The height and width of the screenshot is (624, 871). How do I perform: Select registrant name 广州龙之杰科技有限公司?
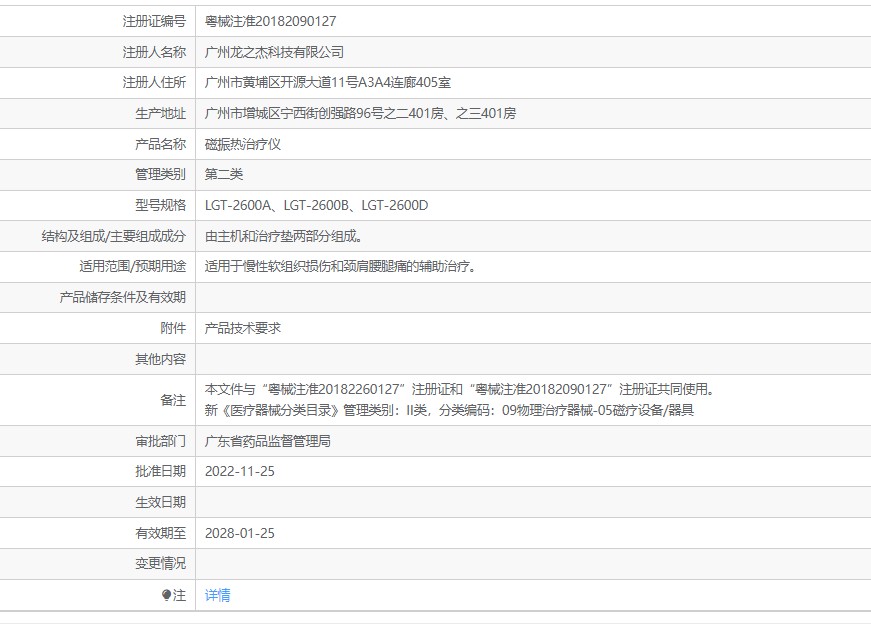coord(274,52)
